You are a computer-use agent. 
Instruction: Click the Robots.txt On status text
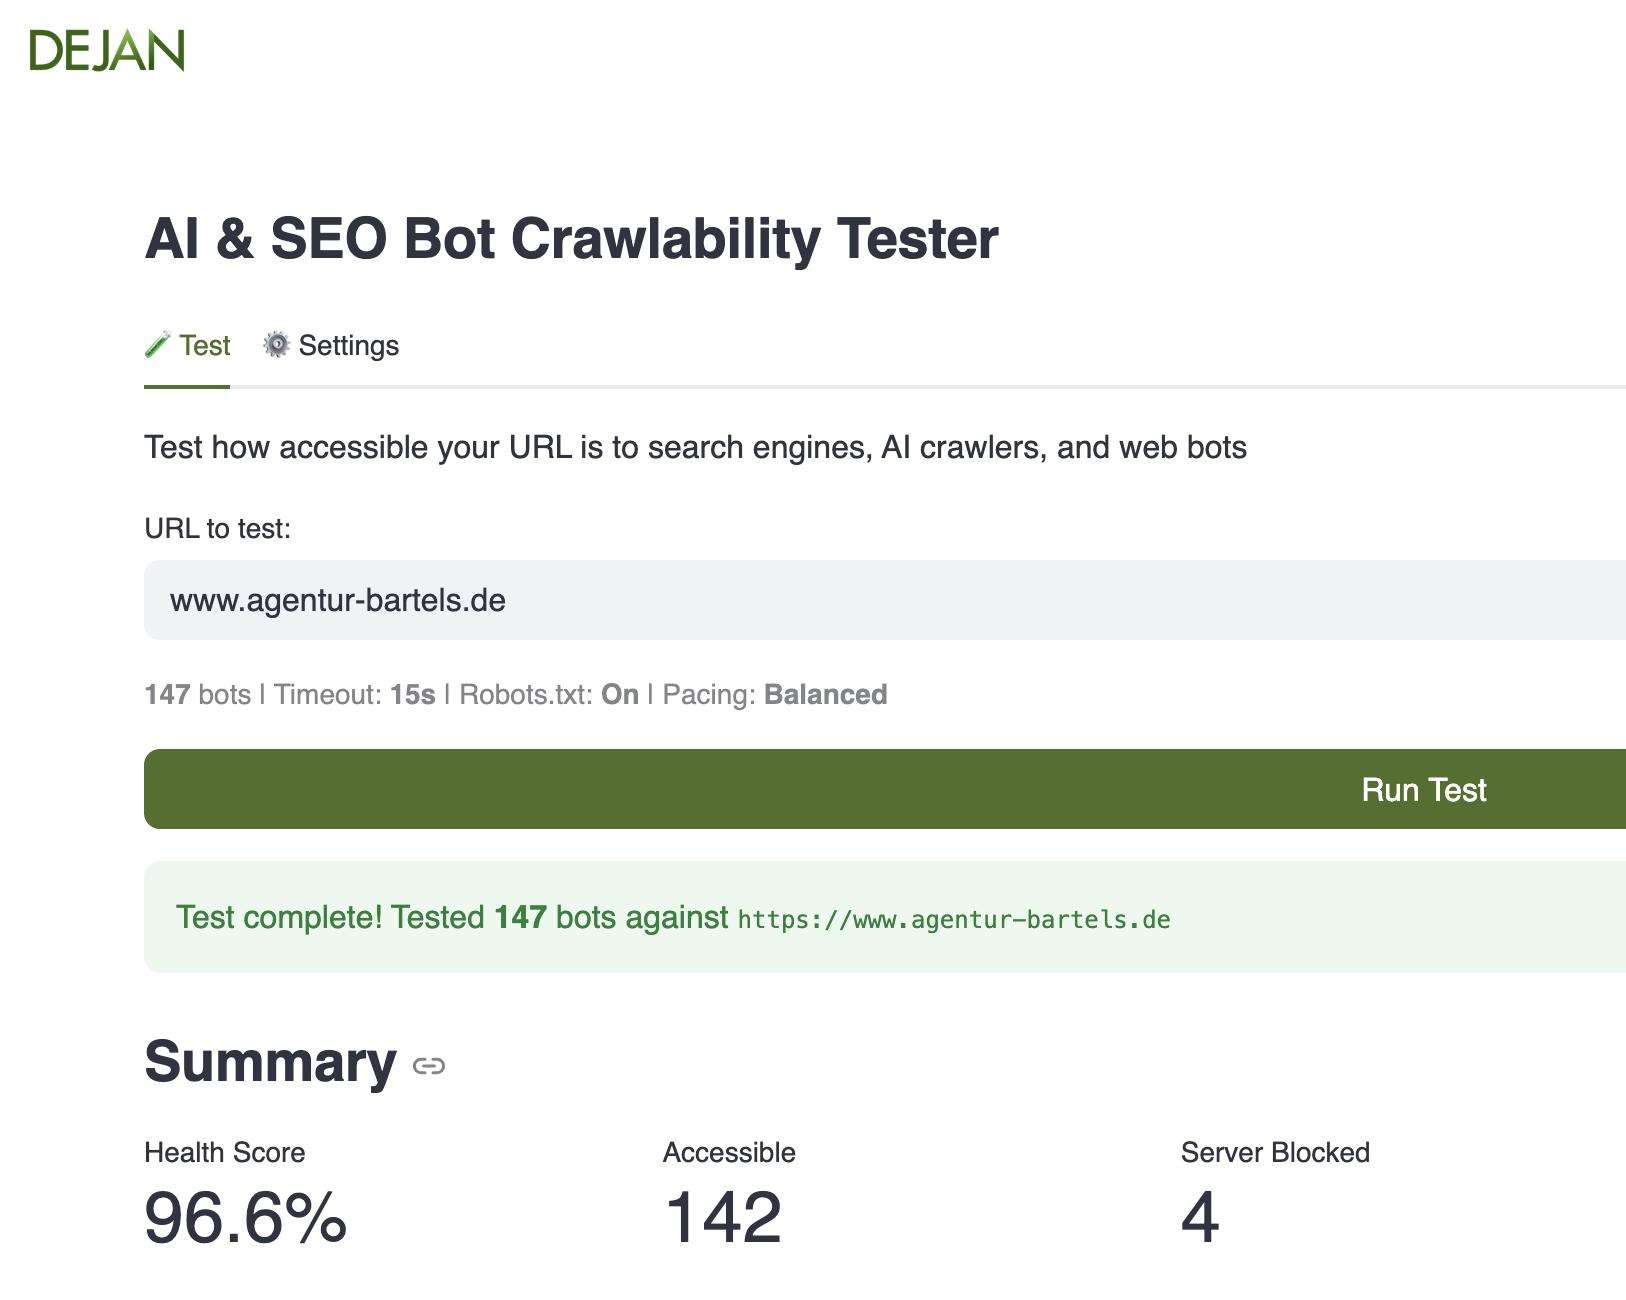(548, 694)
